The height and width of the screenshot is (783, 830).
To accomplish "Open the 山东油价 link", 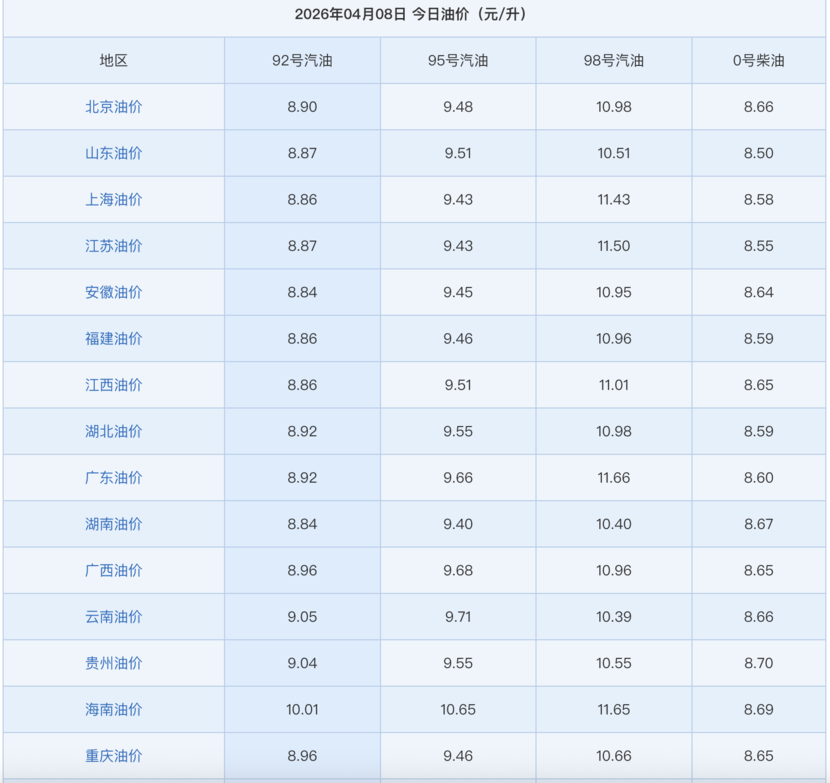I will tap(114, 153).
